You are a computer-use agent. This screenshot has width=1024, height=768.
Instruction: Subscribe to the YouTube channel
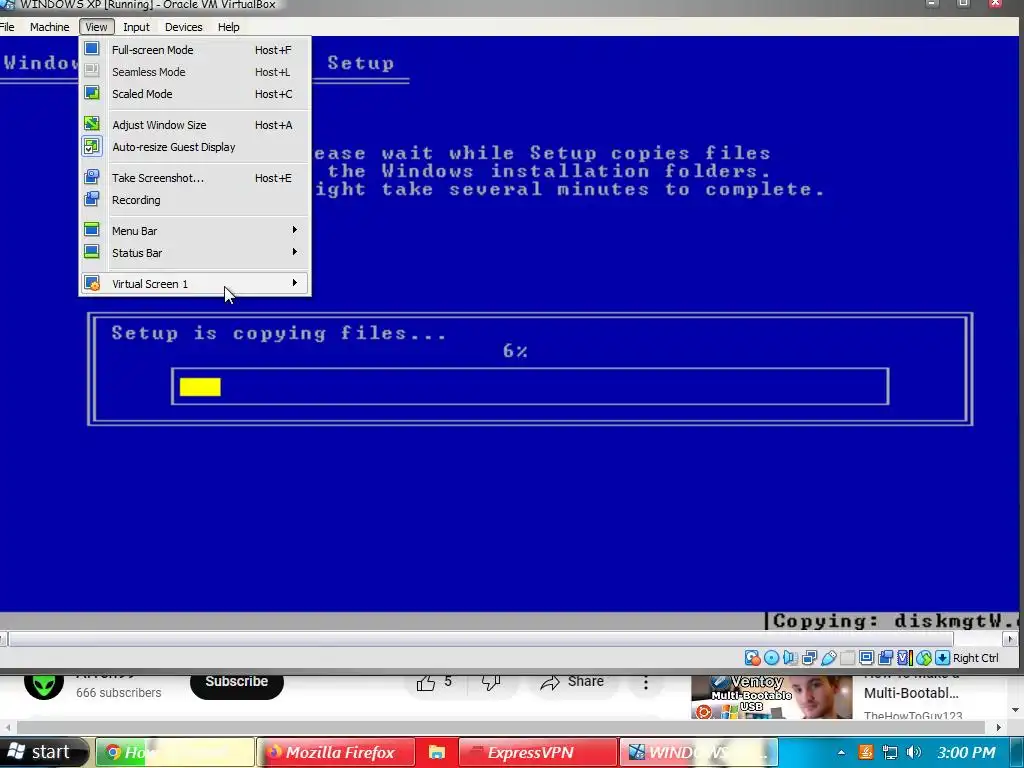click(236, 684)
